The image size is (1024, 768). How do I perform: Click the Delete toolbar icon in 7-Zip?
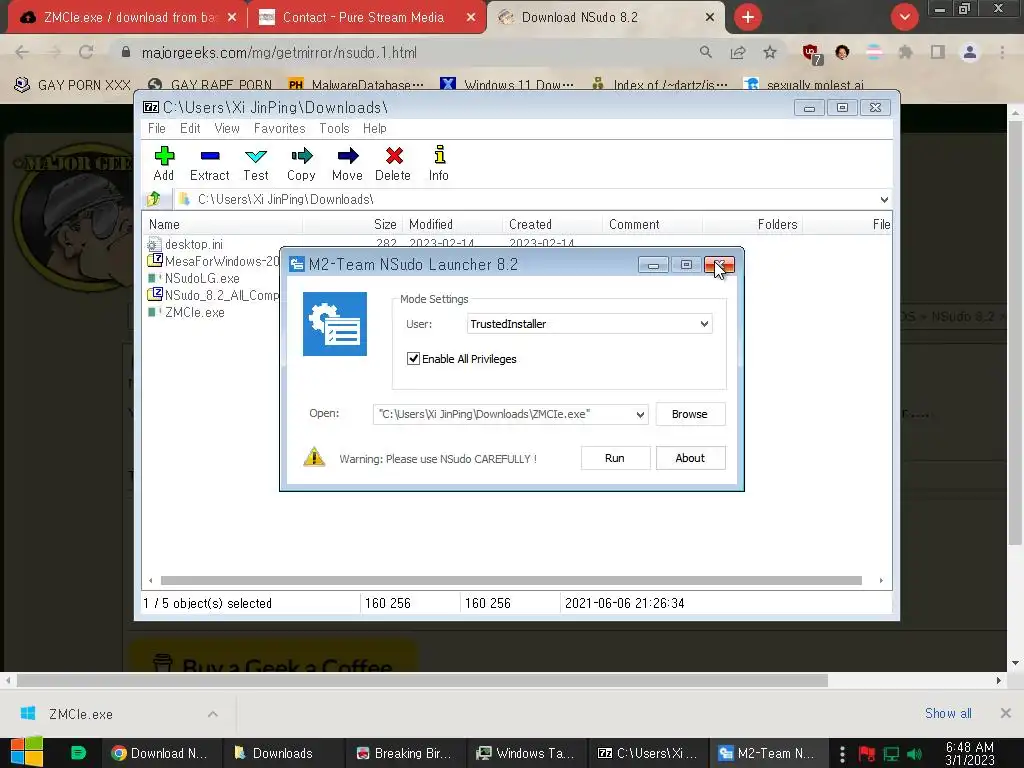[393, 155]
